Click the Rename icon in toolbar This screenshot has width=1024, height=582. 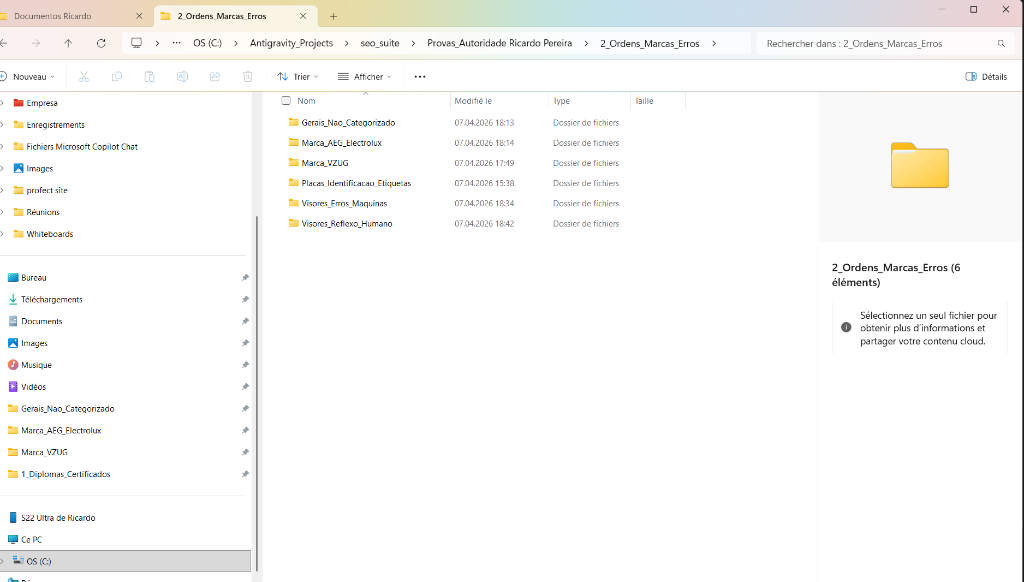[x=182, y=76]
